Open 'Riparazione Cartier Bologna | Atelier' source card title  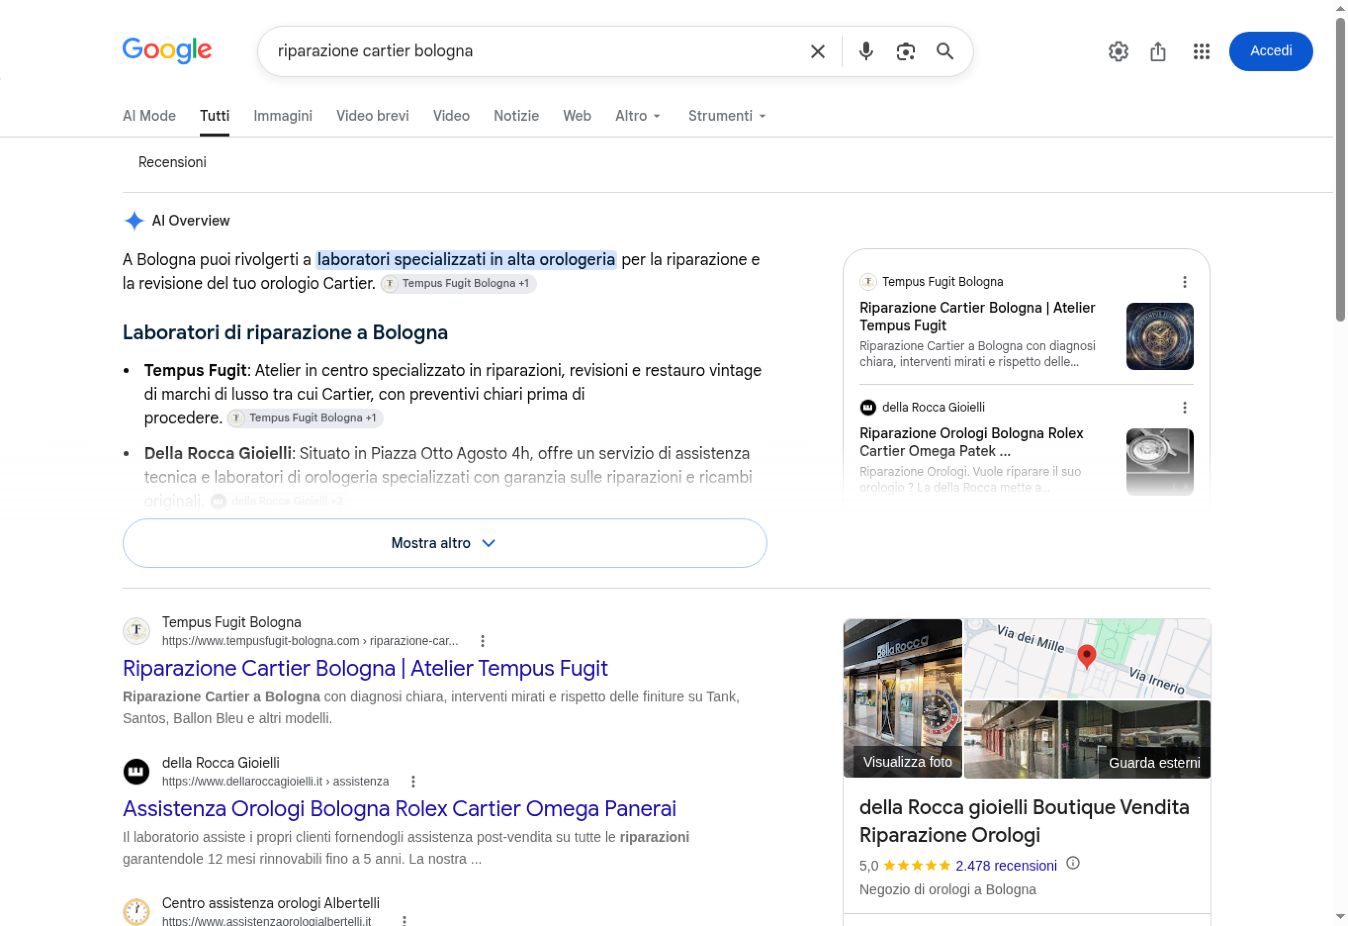(x=978, y=316)
